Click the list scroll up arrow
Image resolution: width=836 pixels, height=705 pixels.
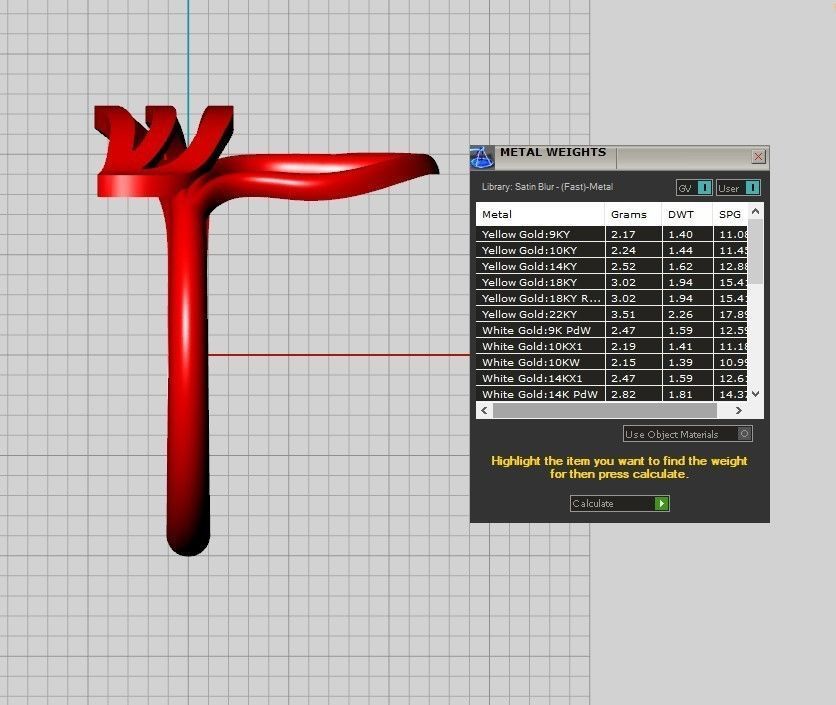755,212
